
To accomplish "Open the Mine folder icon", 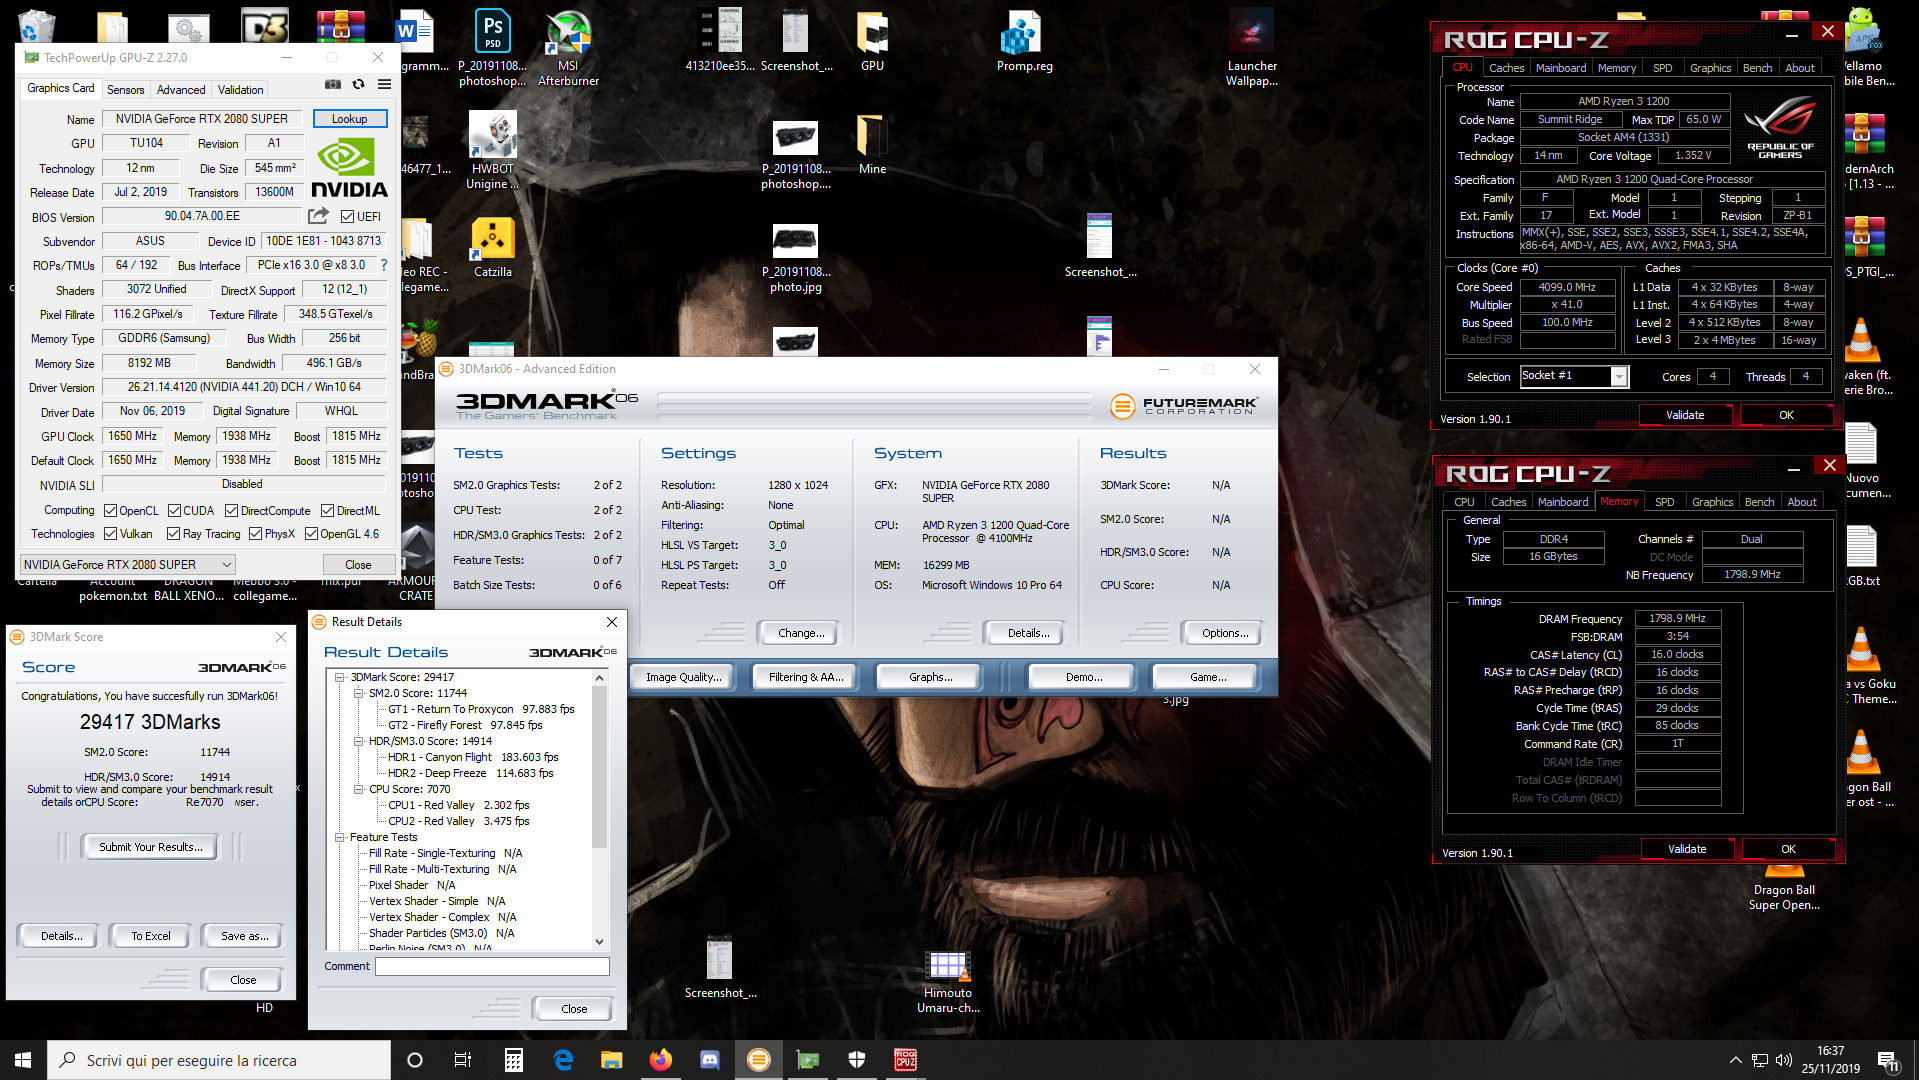I will 872,145.
